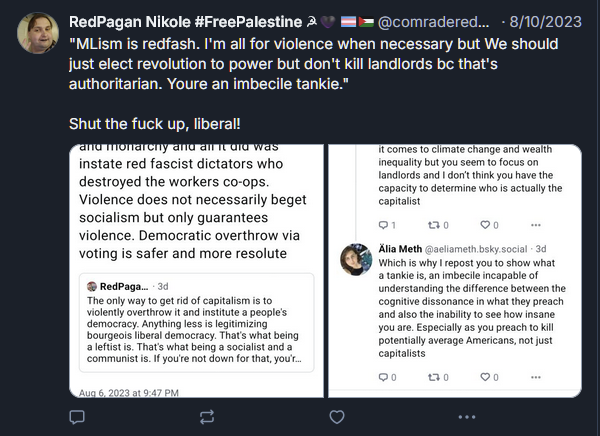Click the repost icon under Älia Meth's reply

pos(435,377)
